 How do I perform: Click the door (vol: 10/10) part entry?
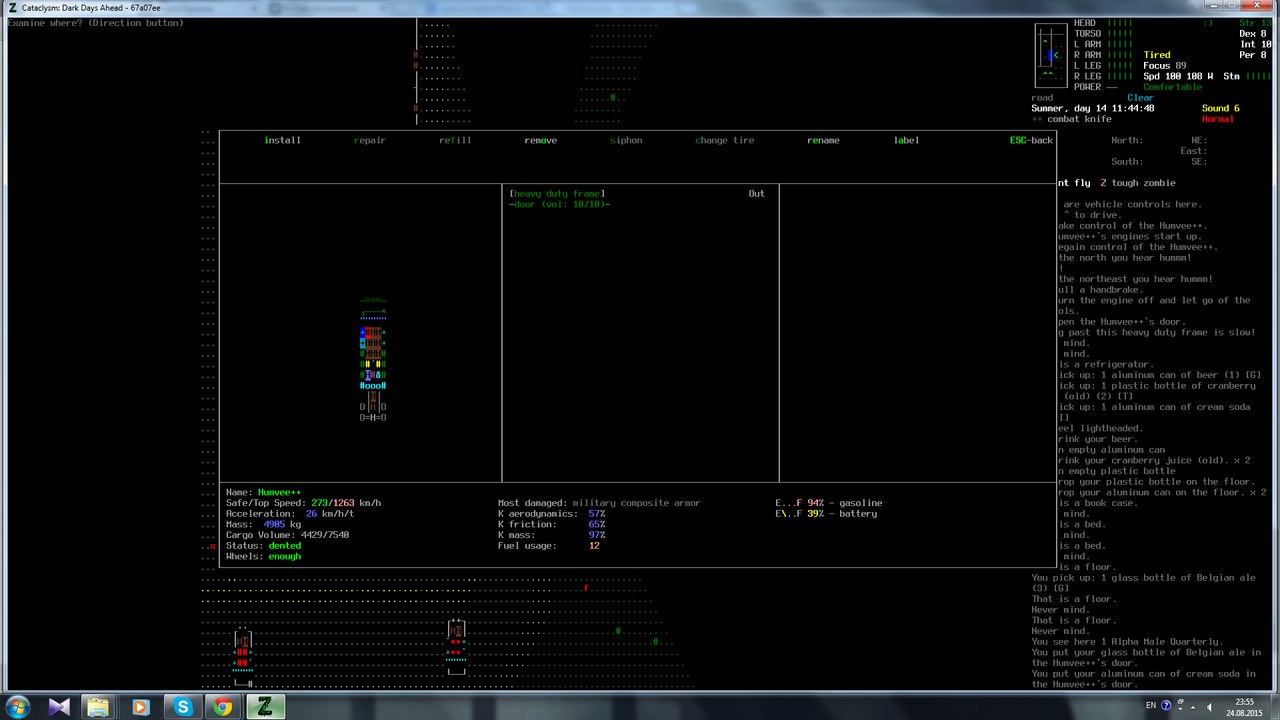coord(560,204)
